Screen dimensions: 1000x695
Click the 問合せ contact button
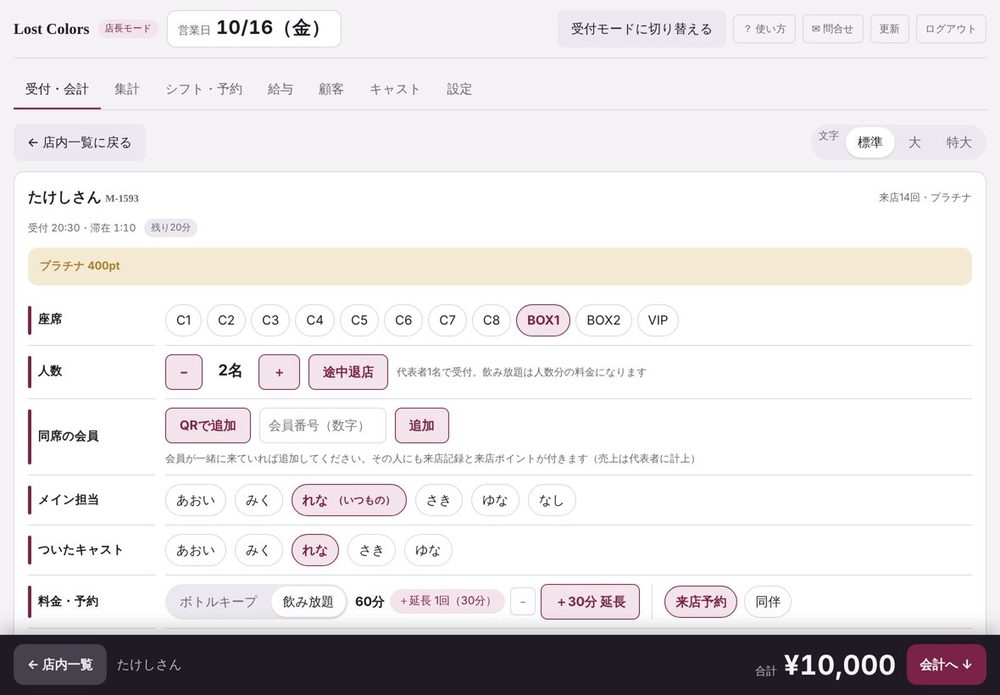click(832, 29)
